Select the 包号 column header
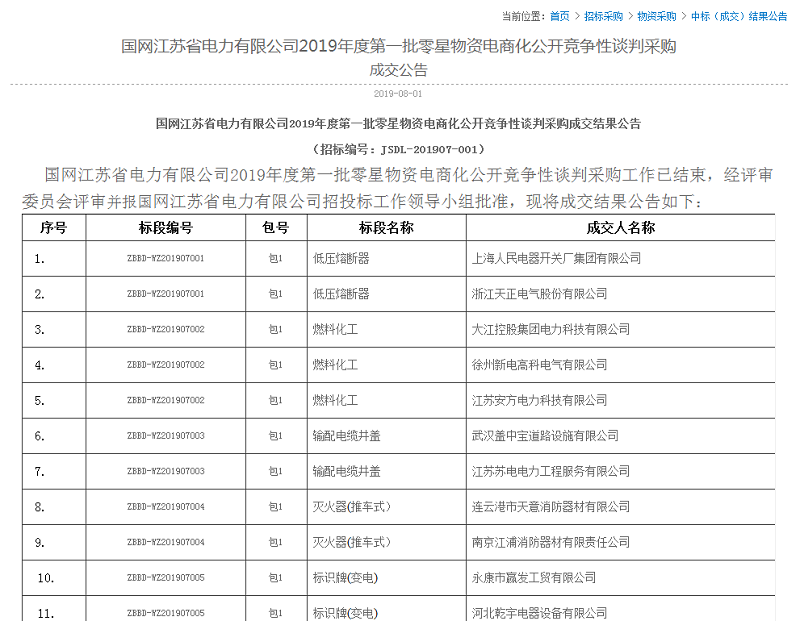The image size is (800, 621). tap(276, 228)
